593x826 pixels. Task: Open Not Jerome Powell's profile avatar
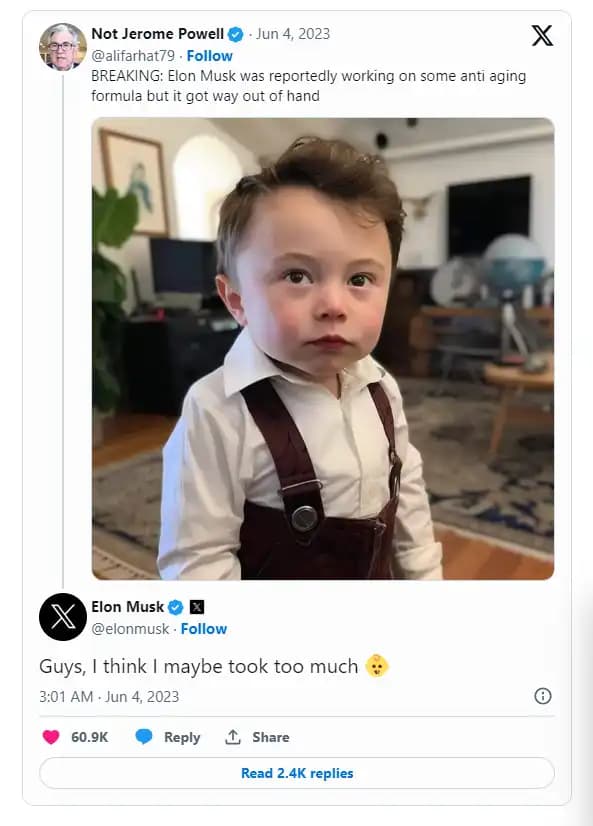click(63, 46)
